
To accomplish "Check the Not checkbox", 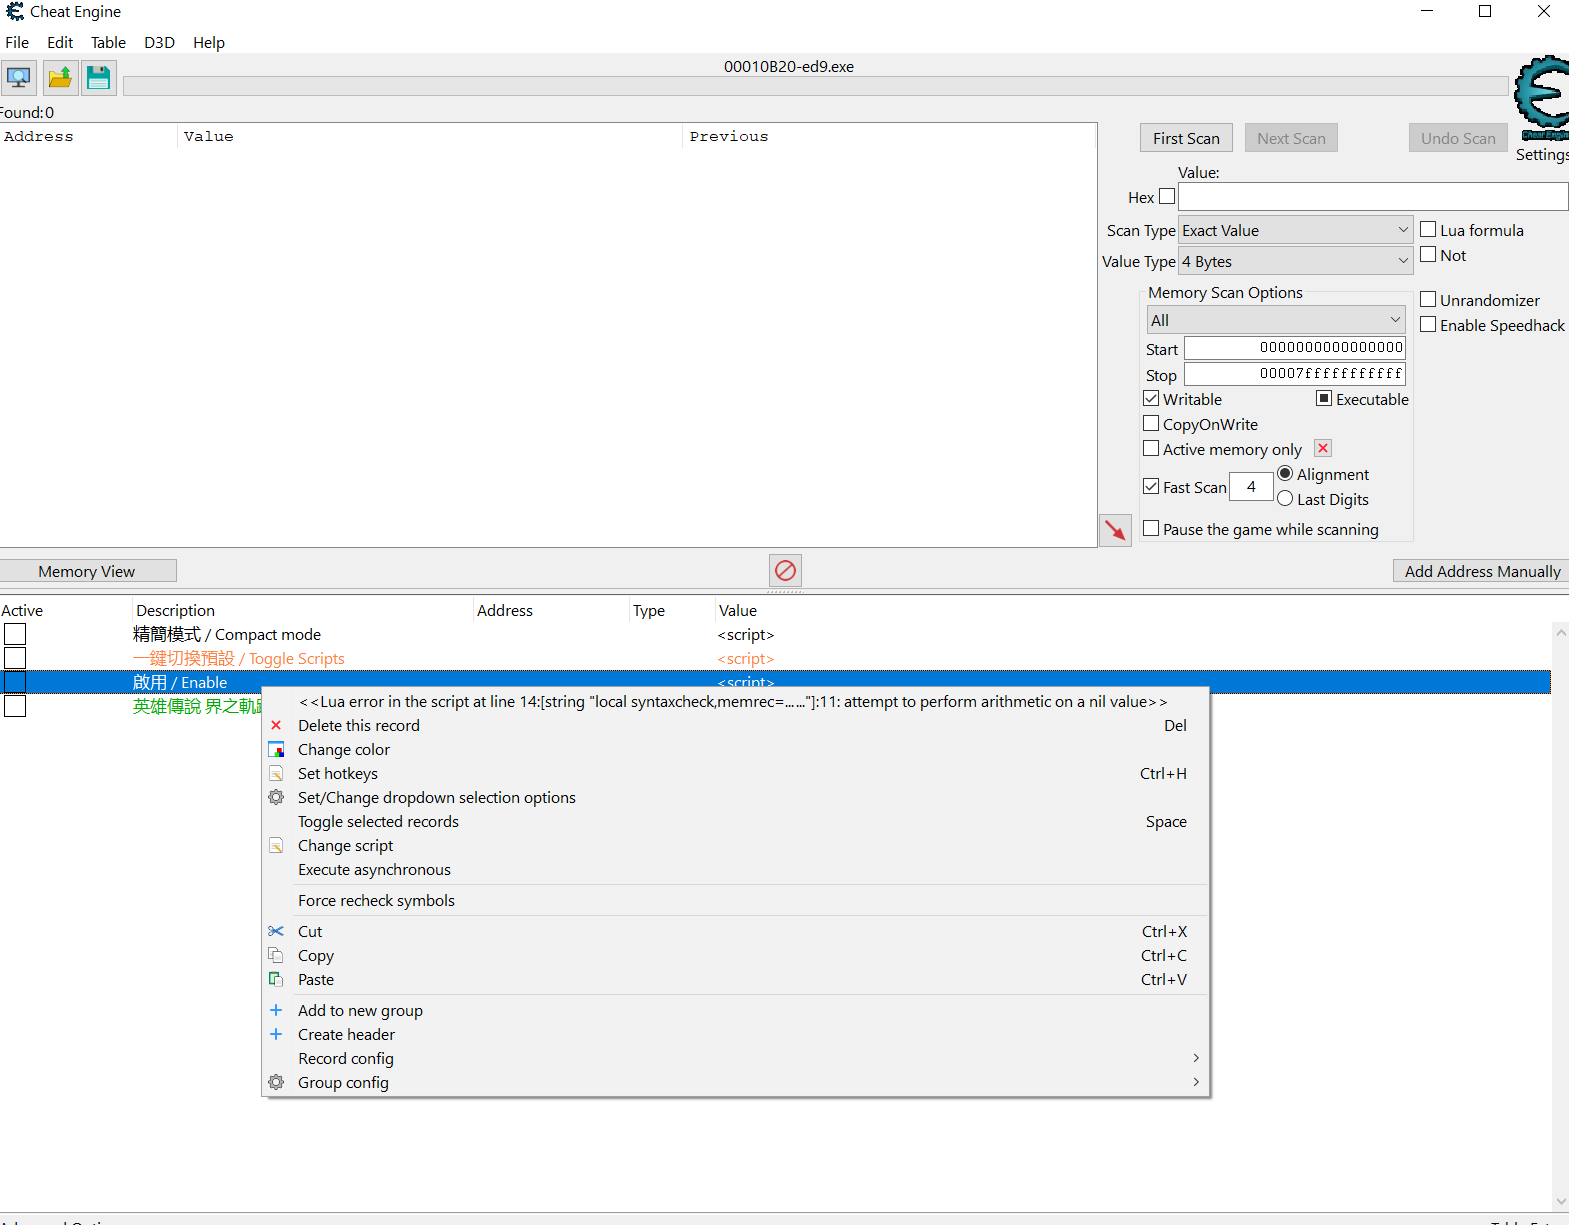I will pyautogui.click(x=1428, y=255).
